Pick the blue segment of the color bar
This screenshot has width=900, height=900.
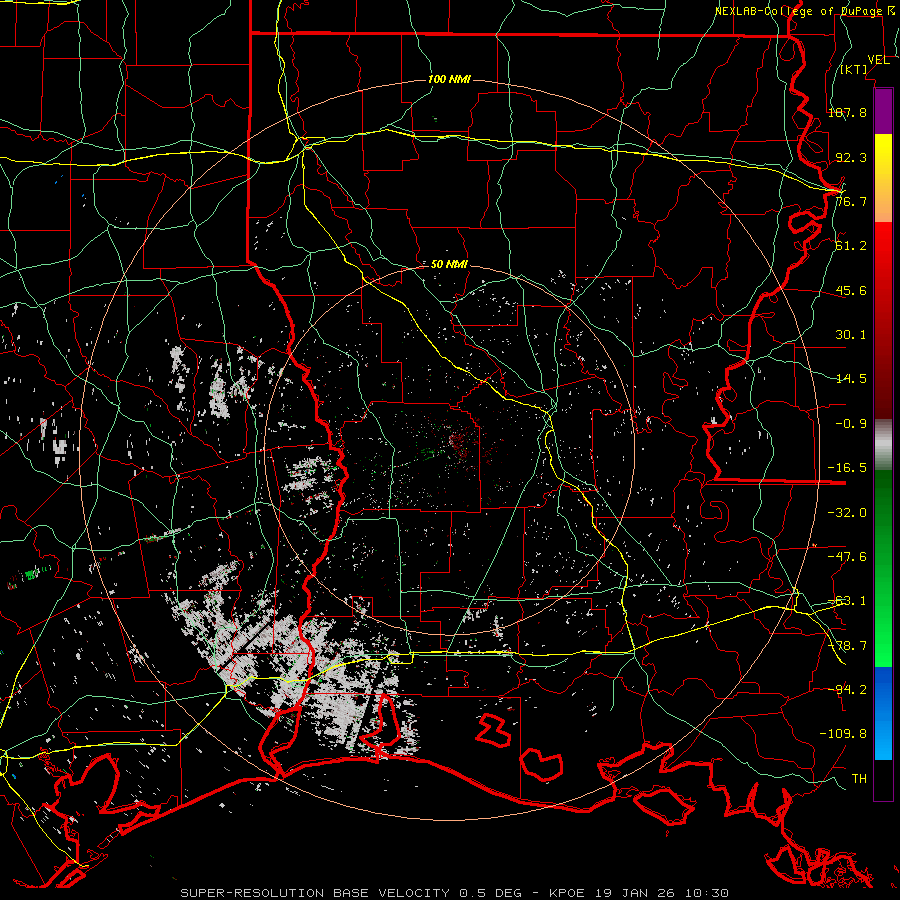[x=883, y=713]
